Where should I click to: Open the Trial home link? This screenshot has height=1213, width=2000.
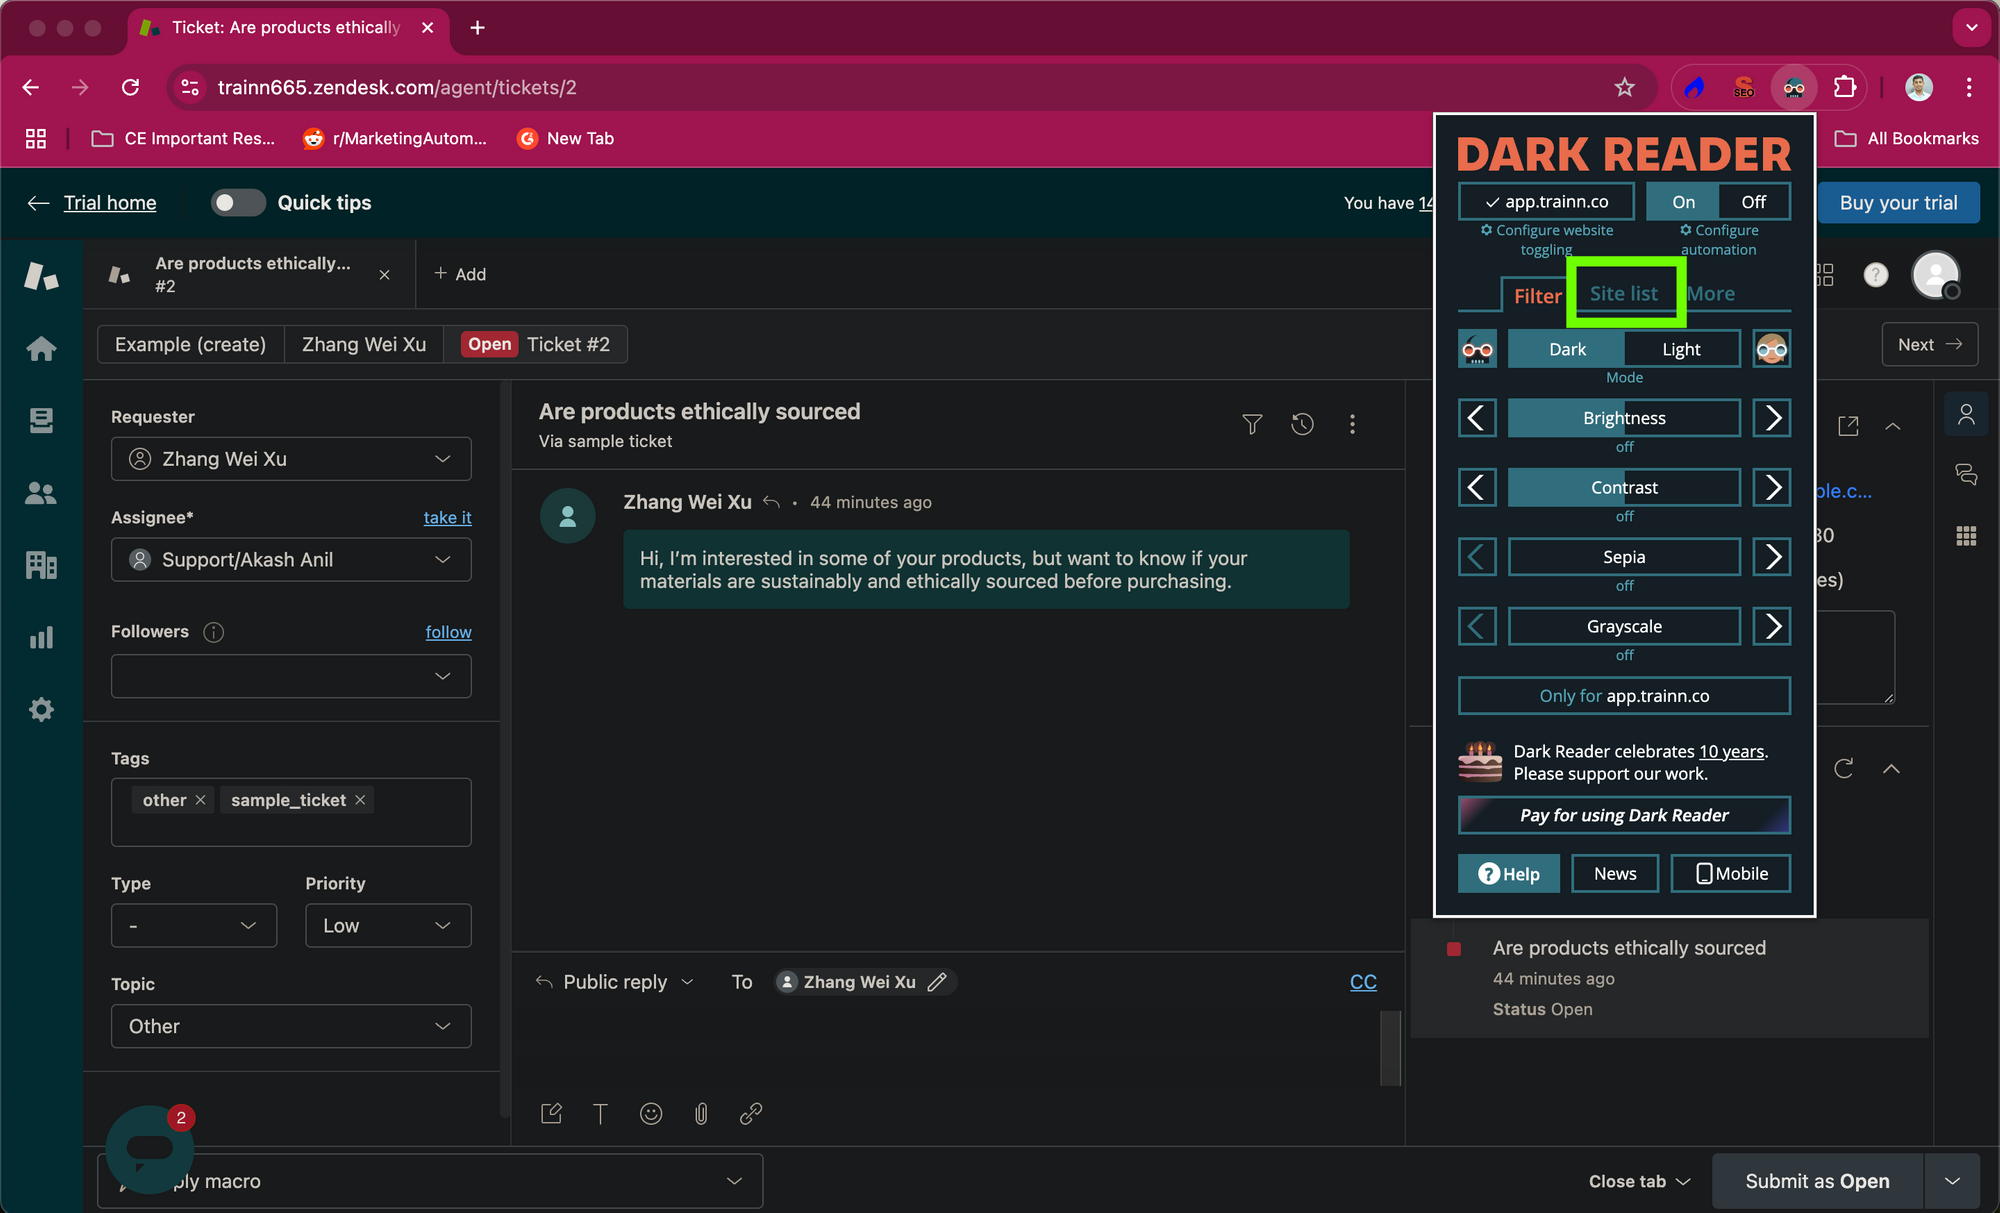[110, 202]
